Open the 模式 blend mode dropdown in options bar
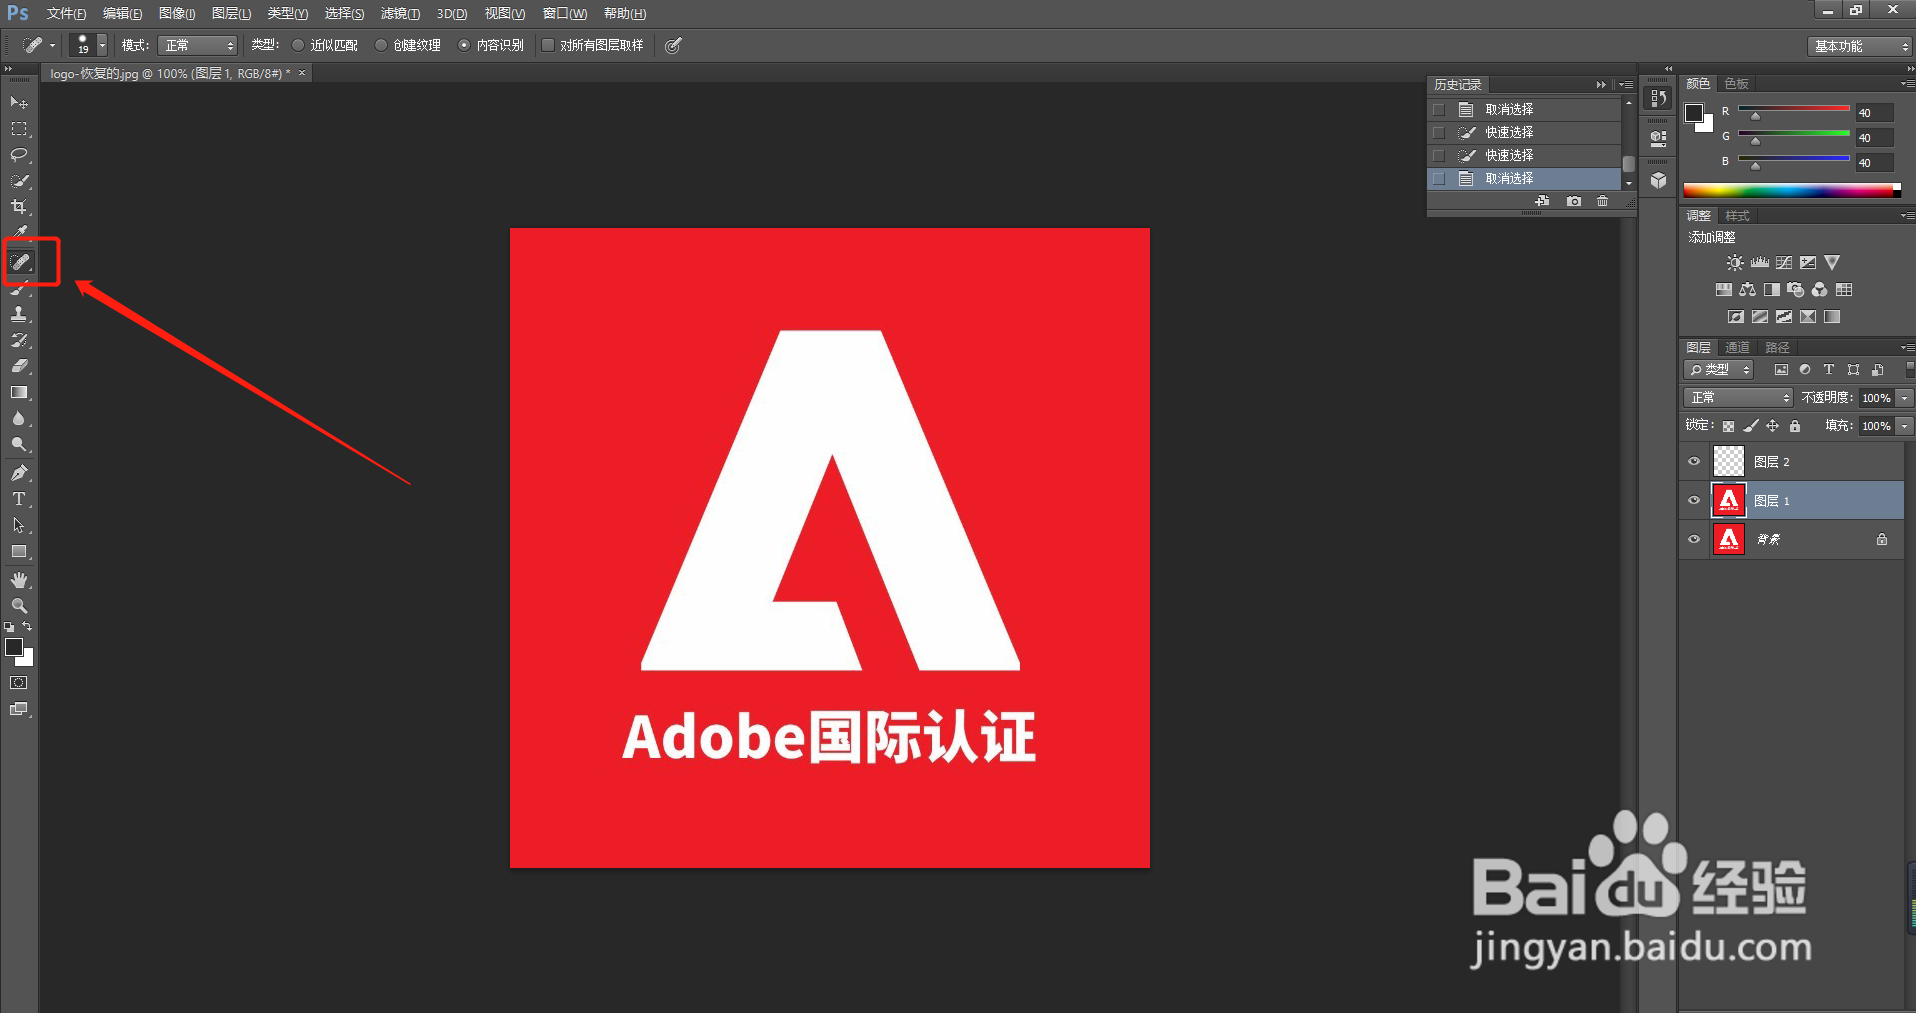Screen dimensions: 1916x1013 pyautogui.click(x=197, y=46)
